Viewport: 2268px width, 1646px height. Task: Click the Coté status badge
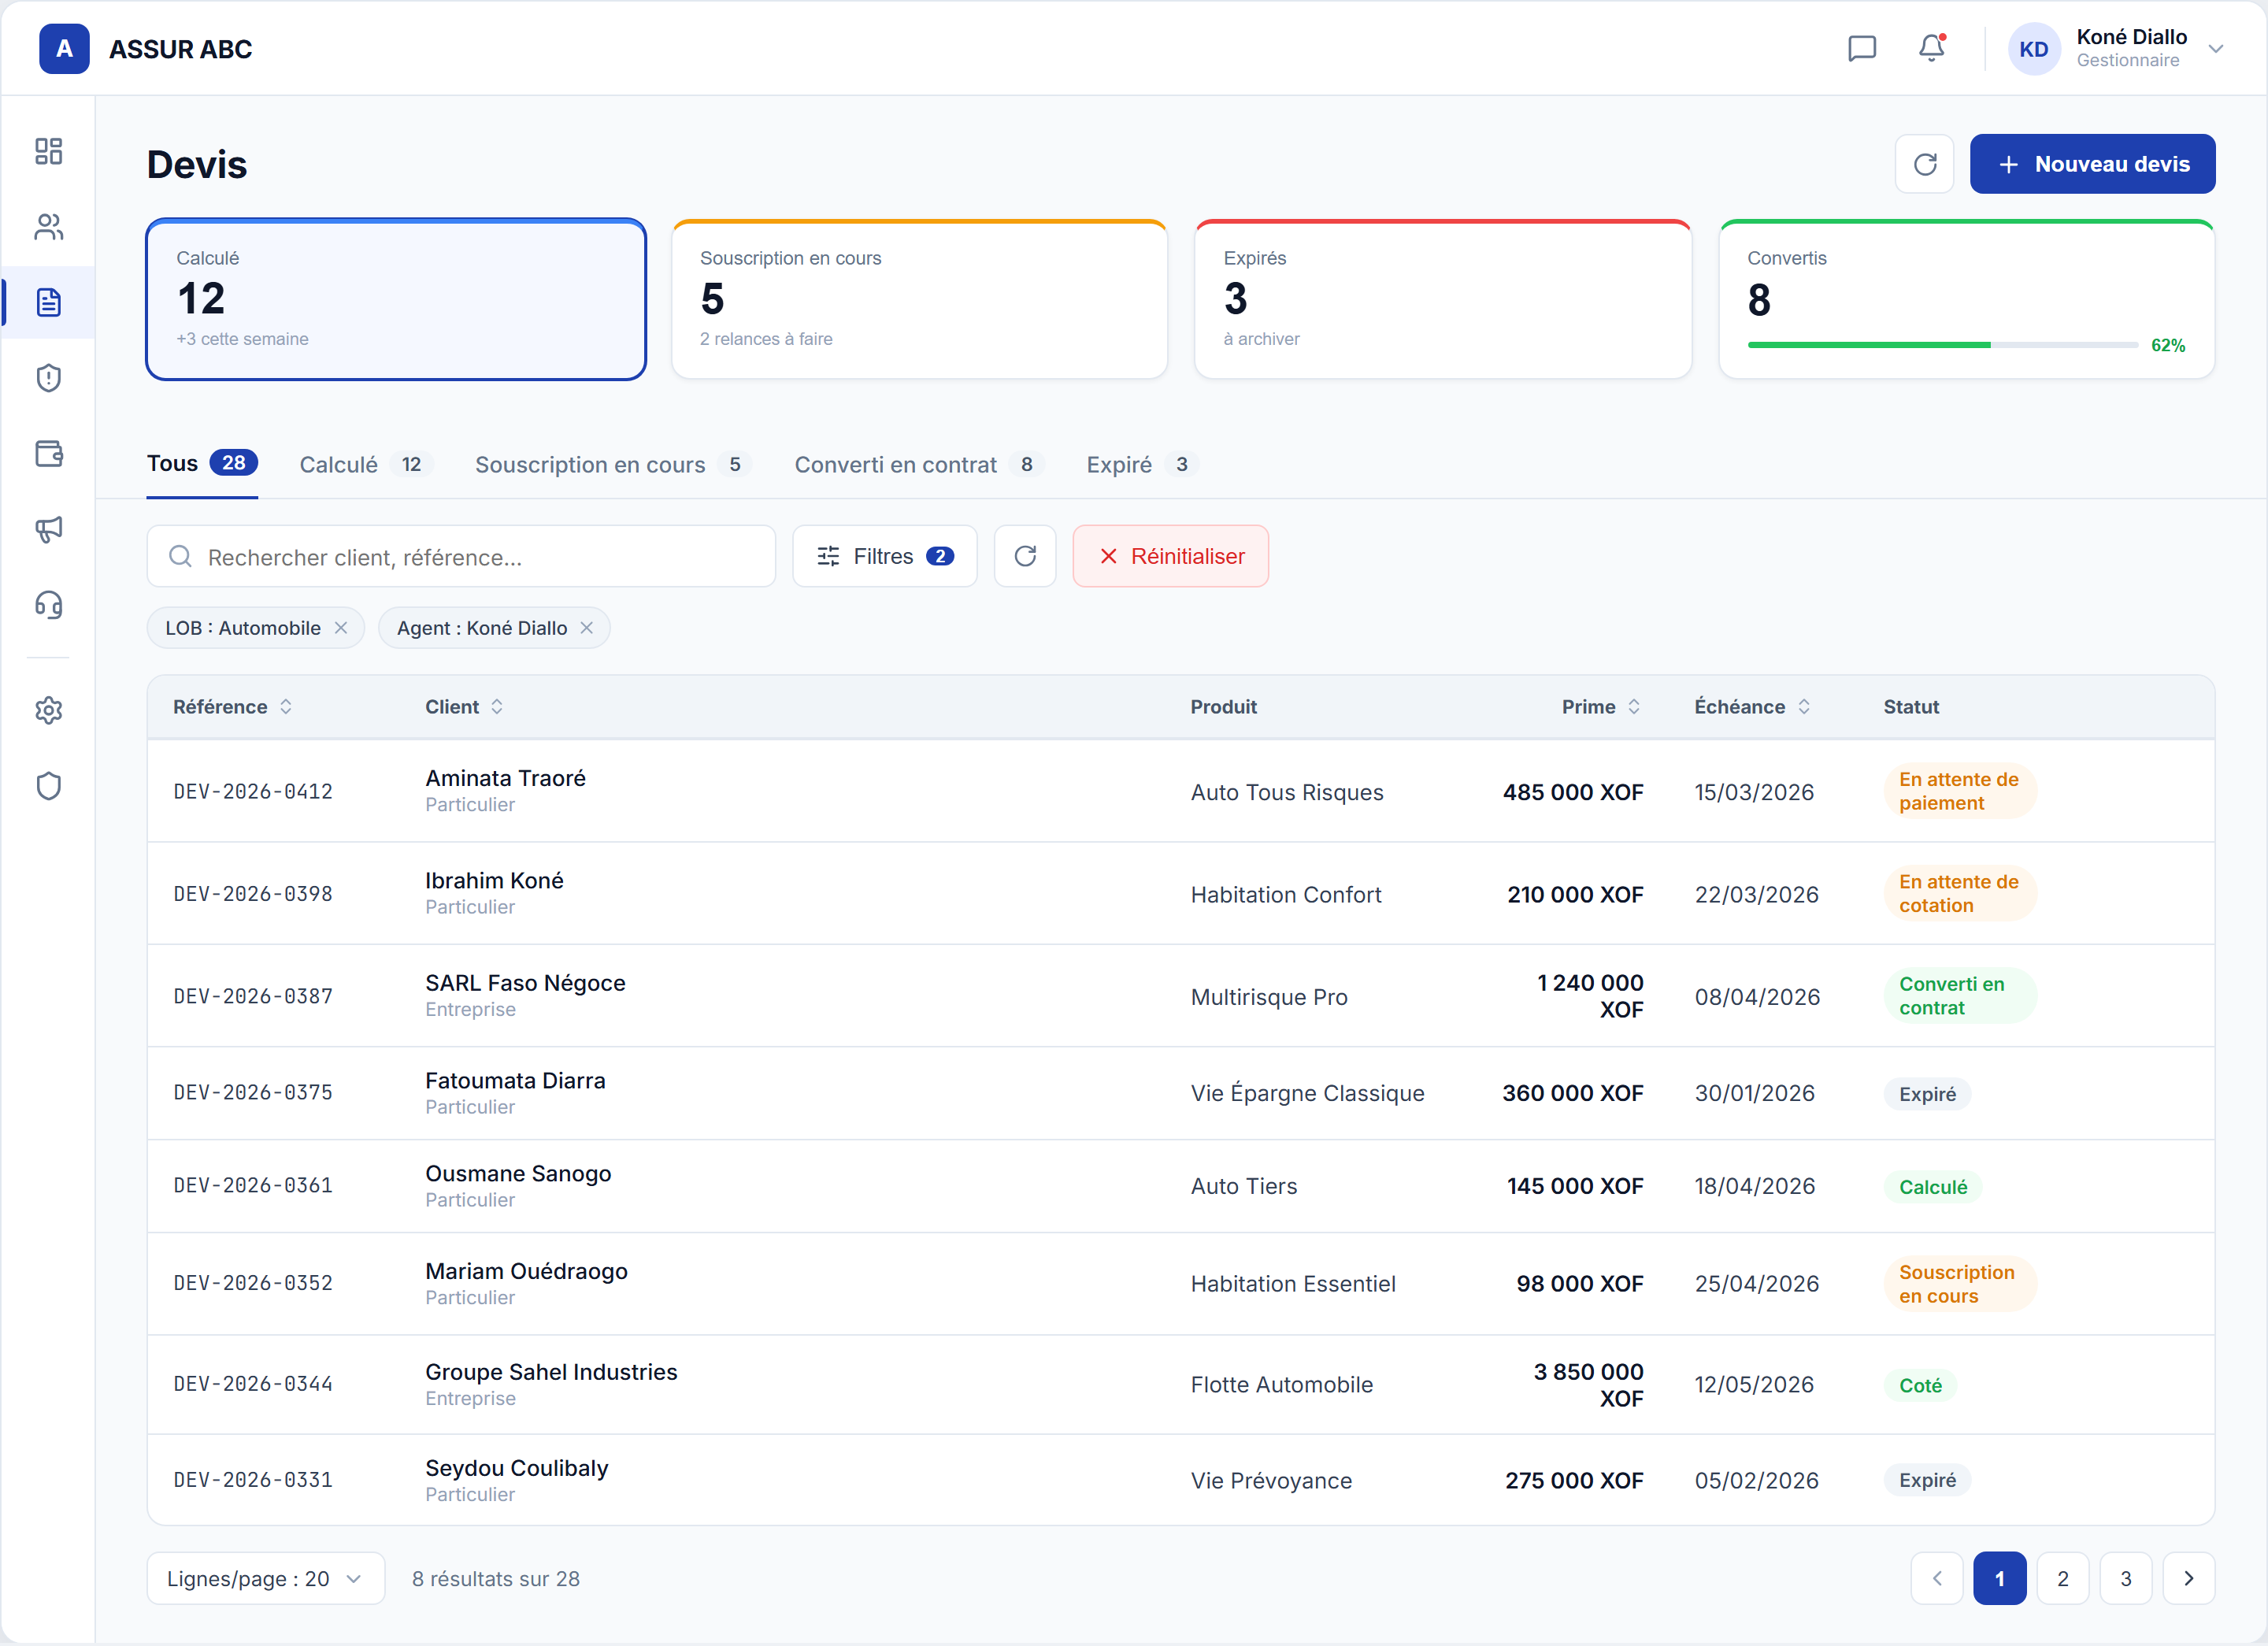click(1920, 1385)
